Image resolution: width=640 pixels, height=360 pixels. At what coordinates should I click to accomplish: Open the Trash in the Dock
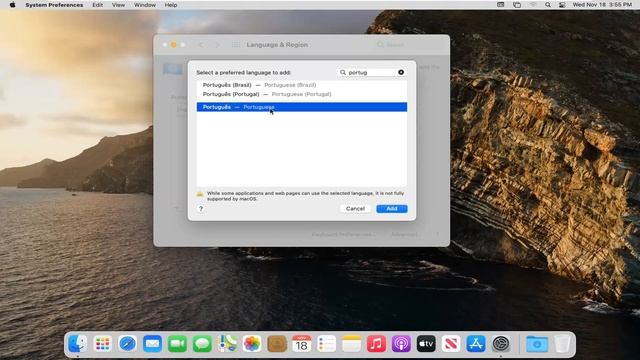pyautogui.click(x=562, y=344)
